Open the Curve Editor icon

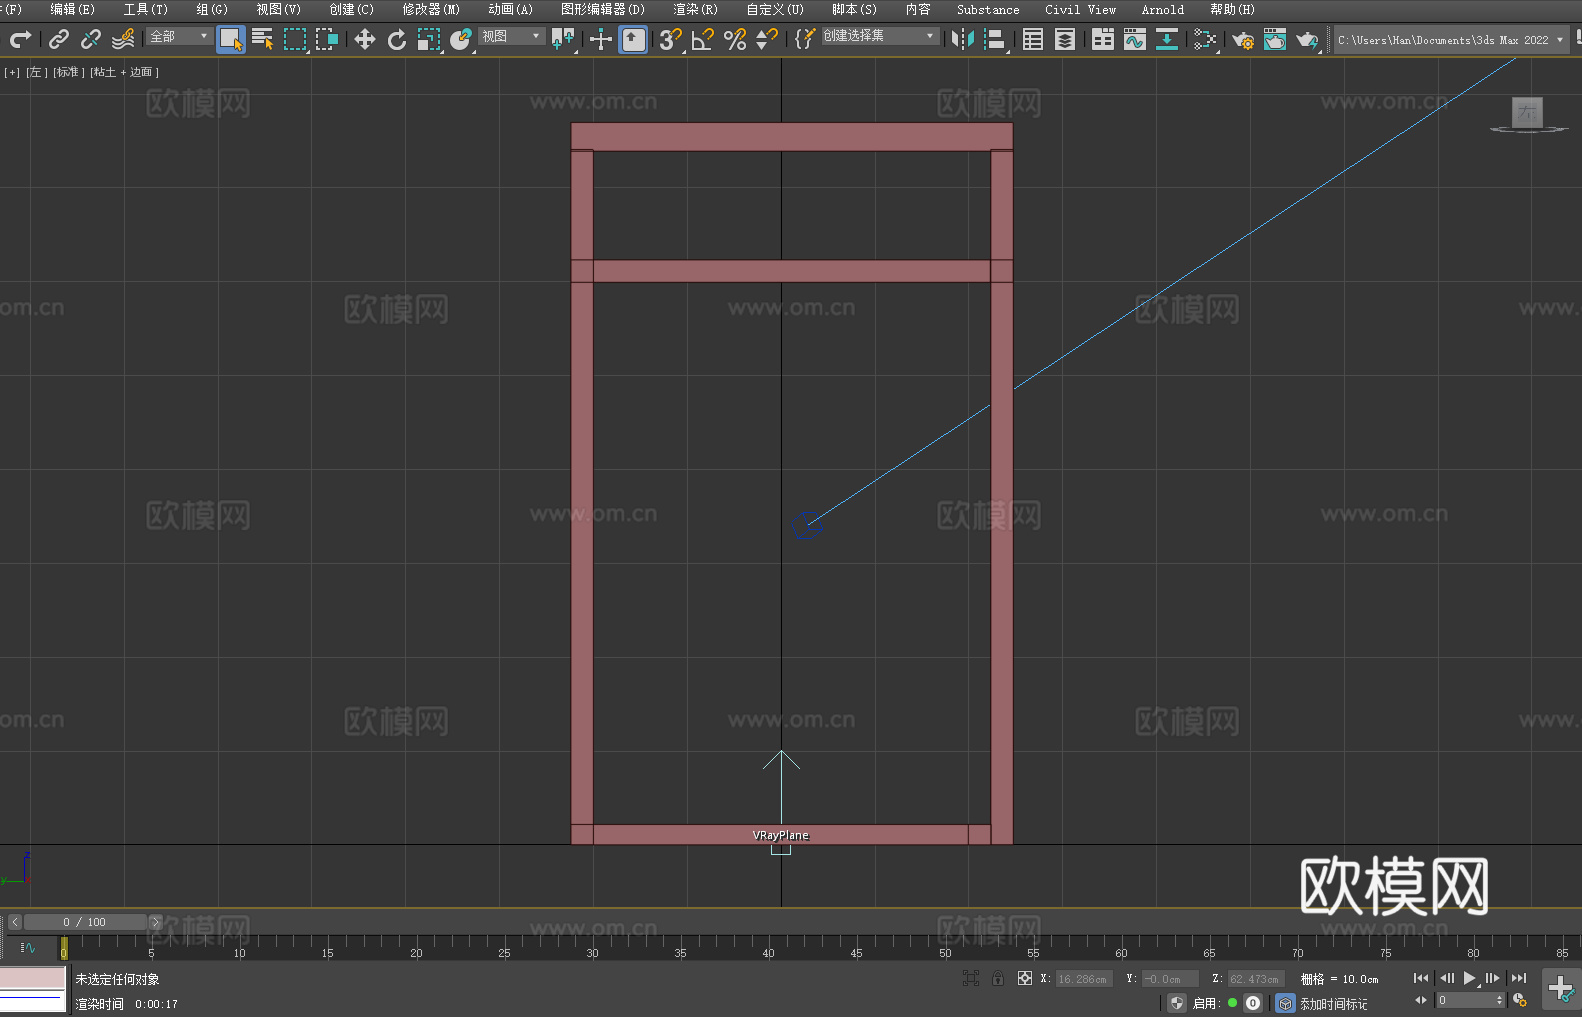coord(1135,39)
